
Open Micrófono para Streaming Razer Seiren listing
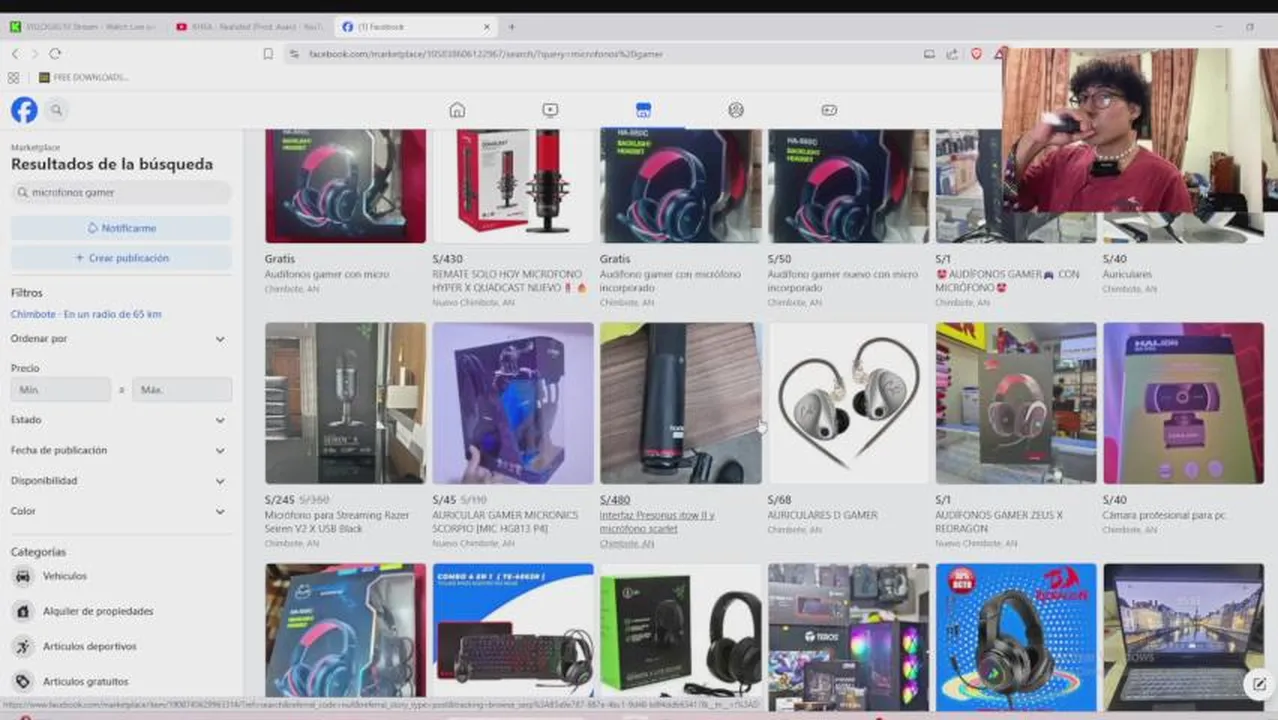(x=337, y=521)
